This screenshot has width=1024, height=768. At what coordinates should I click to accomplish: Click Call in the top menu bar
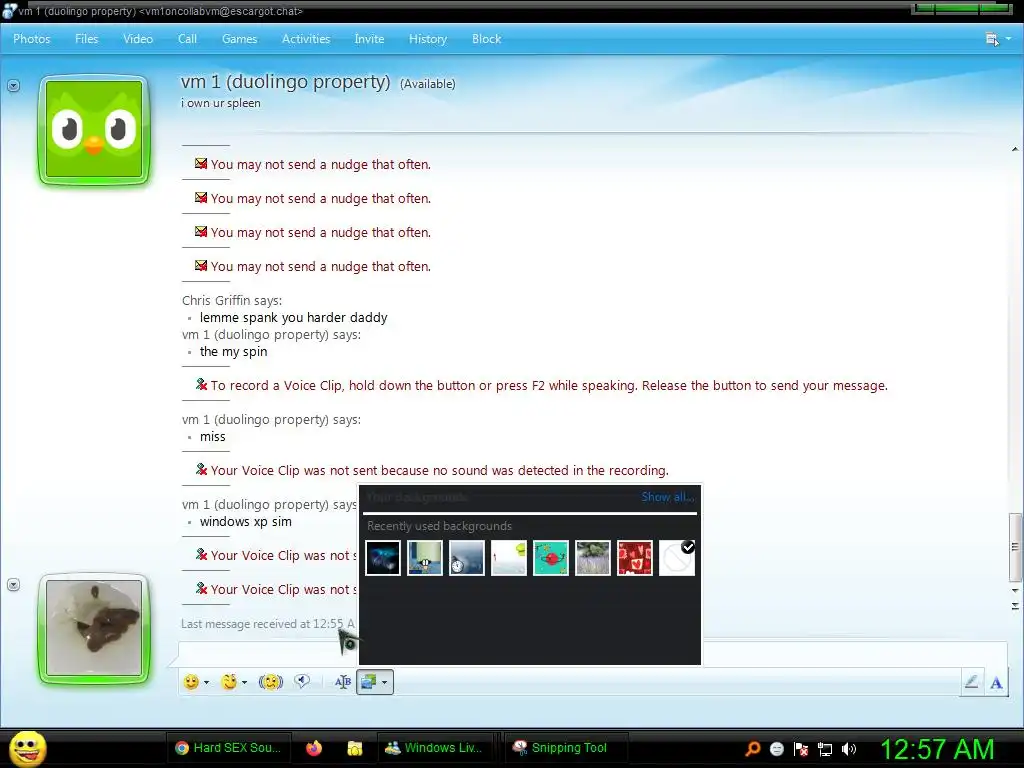point(187,39)
